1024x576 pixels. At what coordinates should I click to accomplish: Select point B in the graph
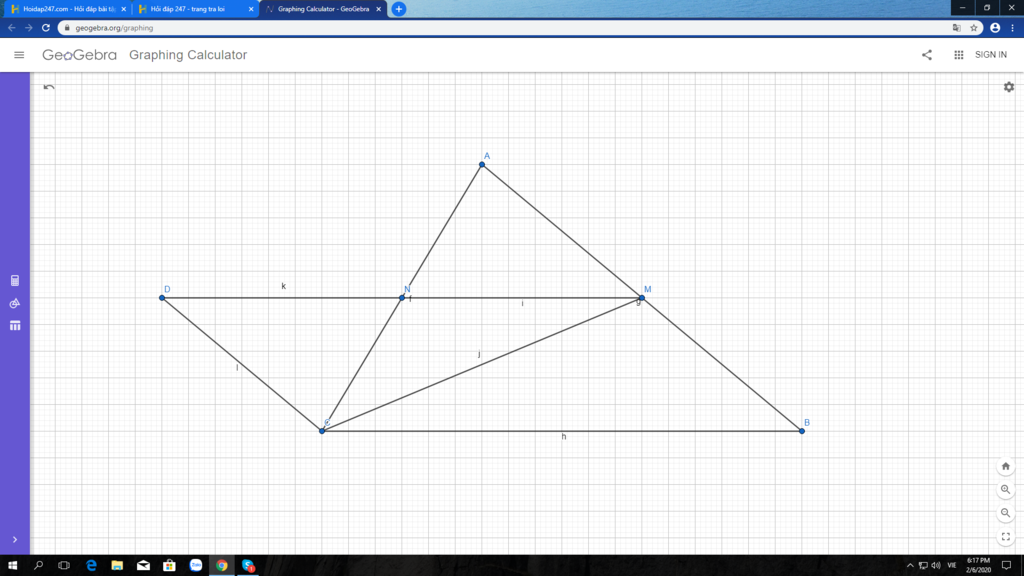[x=802, y=431]
